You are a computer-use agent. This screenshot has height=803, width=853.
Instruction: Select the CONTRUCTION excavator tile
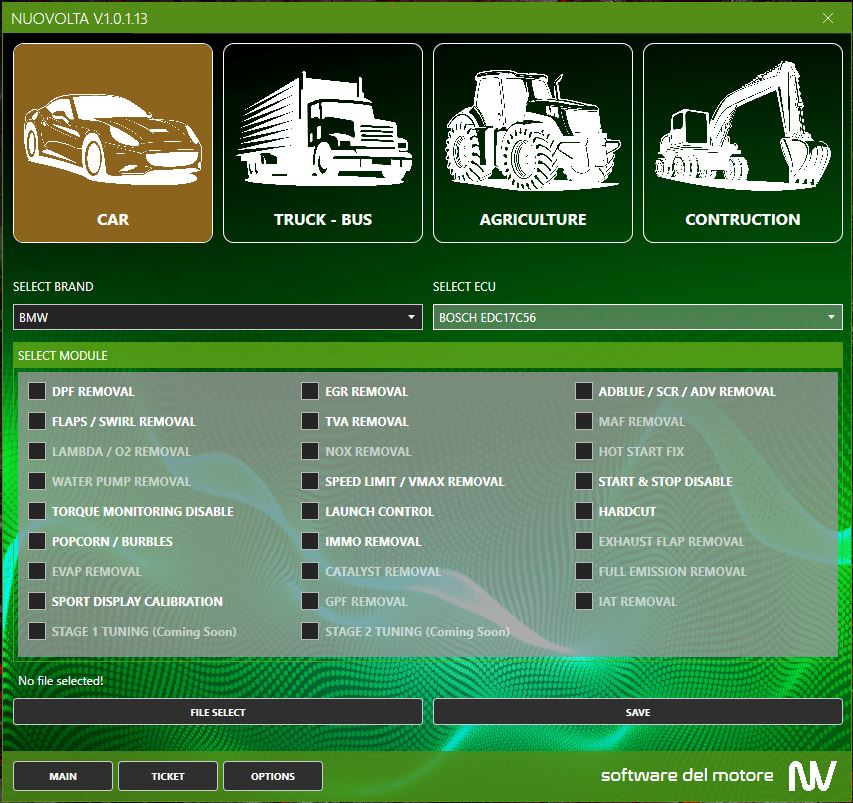pyautogui.click(x=743, y=143)
